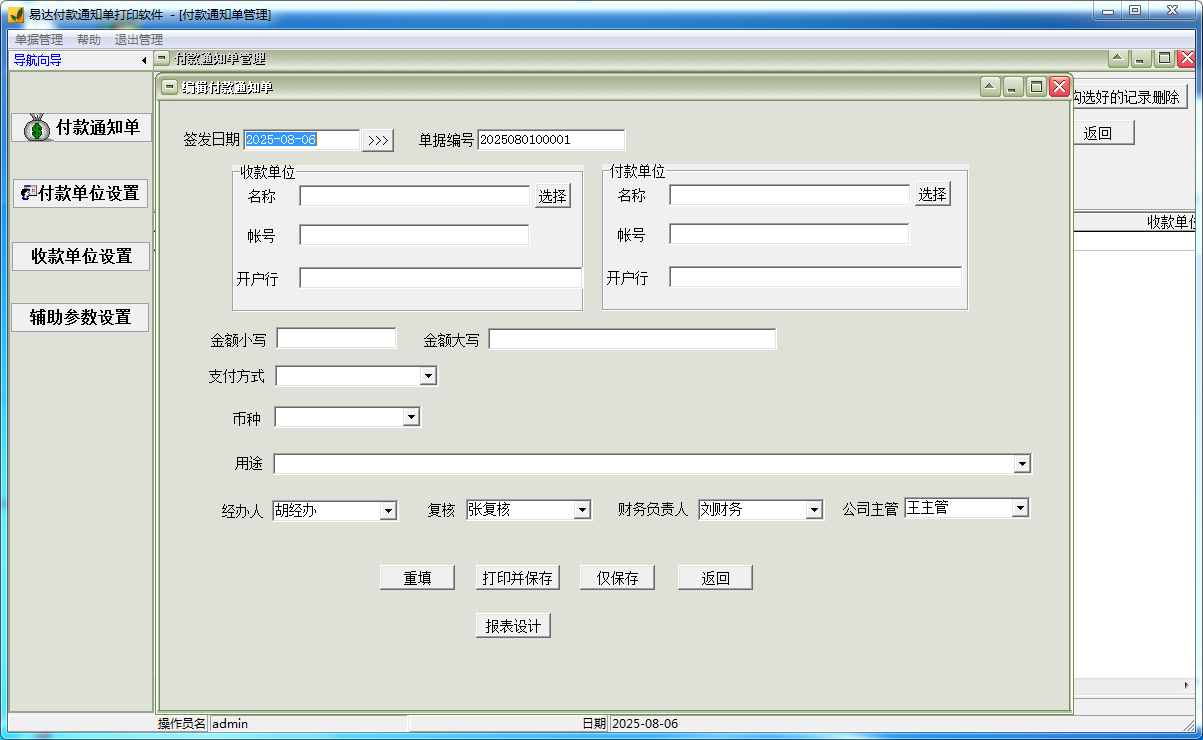This screenshot has width=1203, height=740.
Task: Click the >>> date picker beside 签发日期
Action: coord(378,140)
